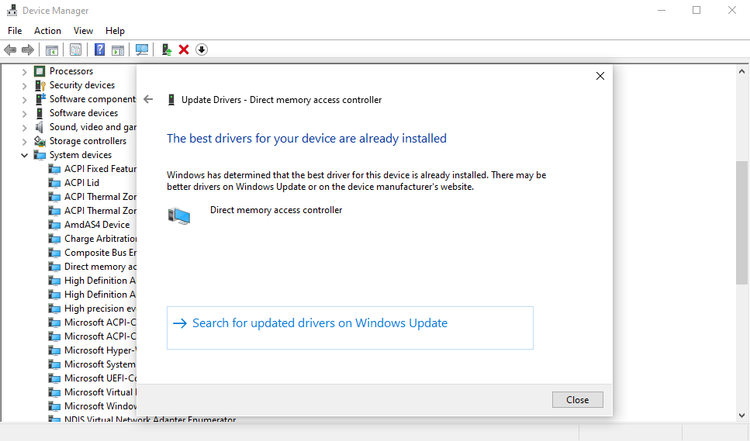Click the vertical scrollbar down arrow
The width and height of the screenshot is (750, 441).
pos(741,415)
